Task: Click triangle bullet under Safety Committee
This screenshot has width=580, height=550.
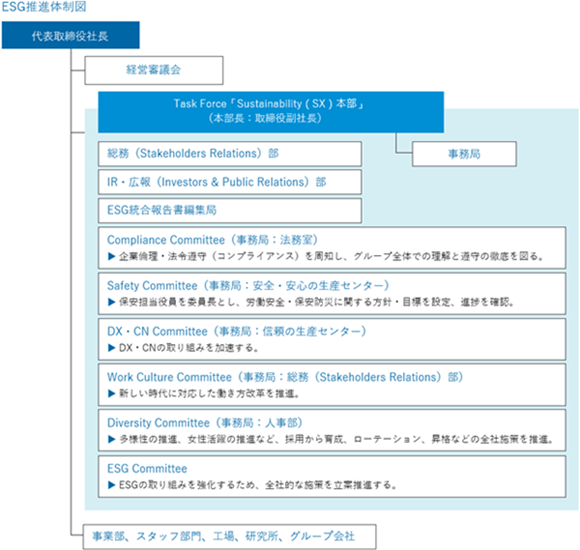Action: (x=111, y=302)
